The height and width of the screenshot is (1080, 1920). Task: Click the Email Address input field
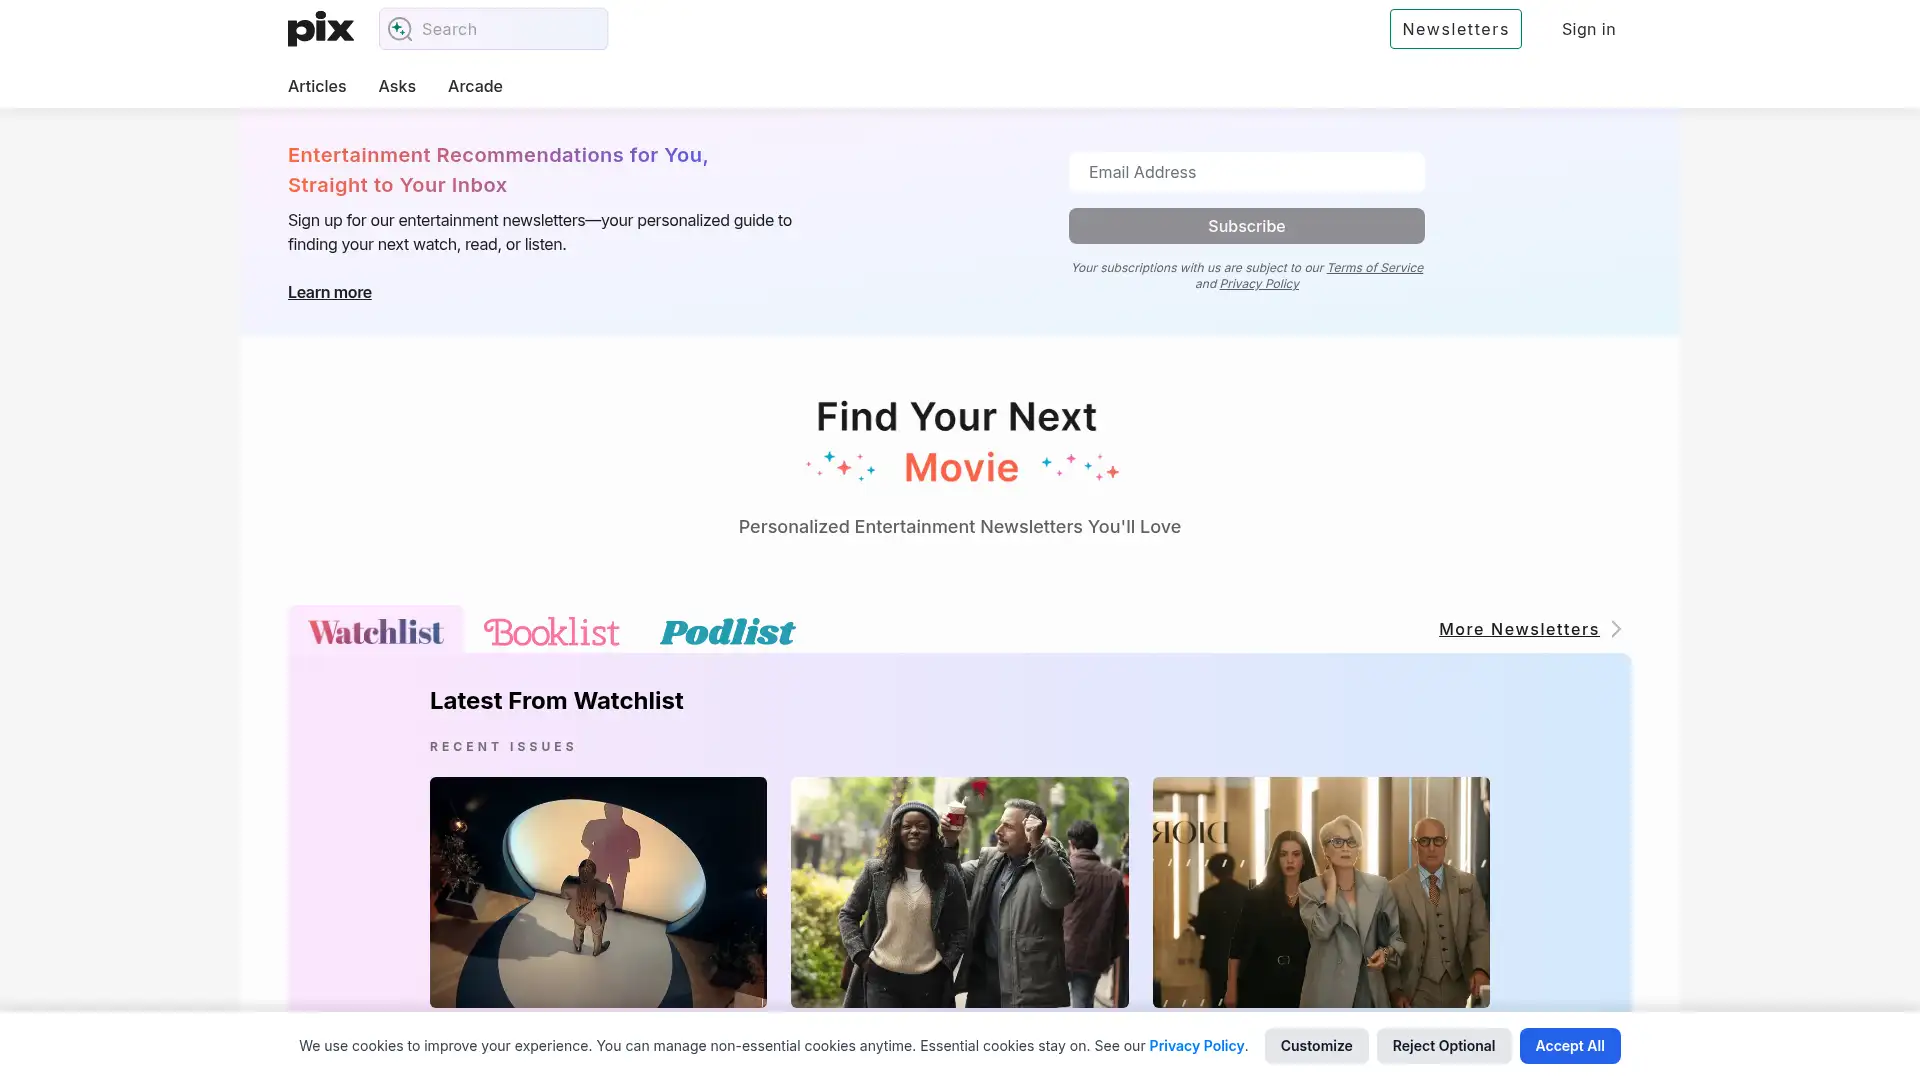coord(1246,171)
